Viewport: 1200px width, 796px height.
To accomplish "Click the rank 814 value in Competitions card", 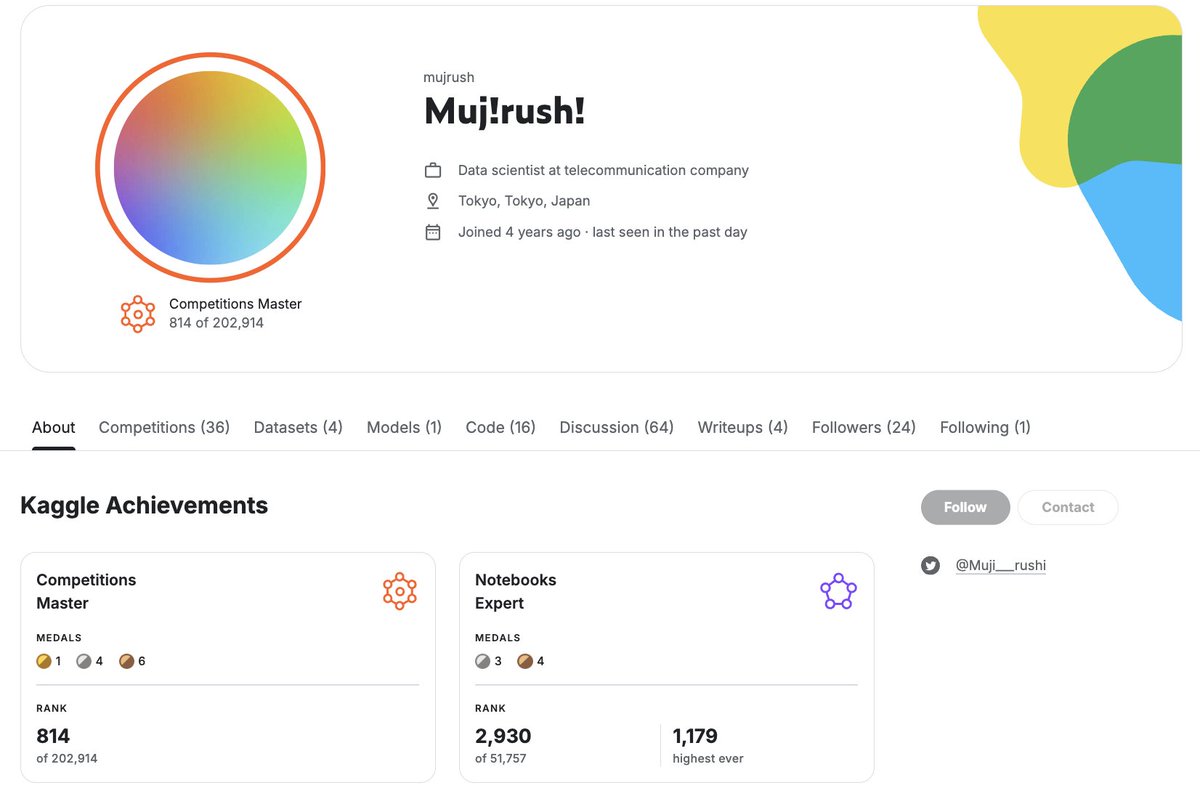I will (53, 736).
